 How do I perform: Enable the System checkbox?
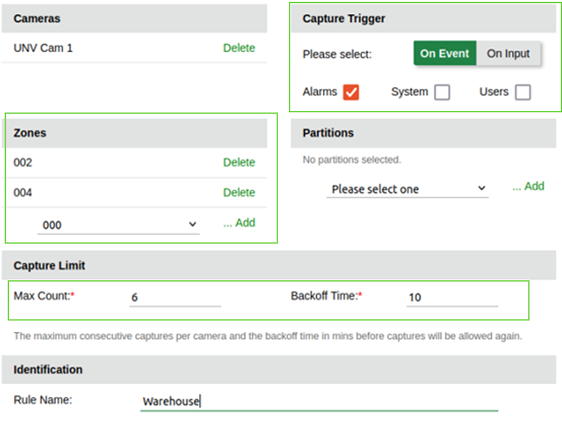click(442, 92)
